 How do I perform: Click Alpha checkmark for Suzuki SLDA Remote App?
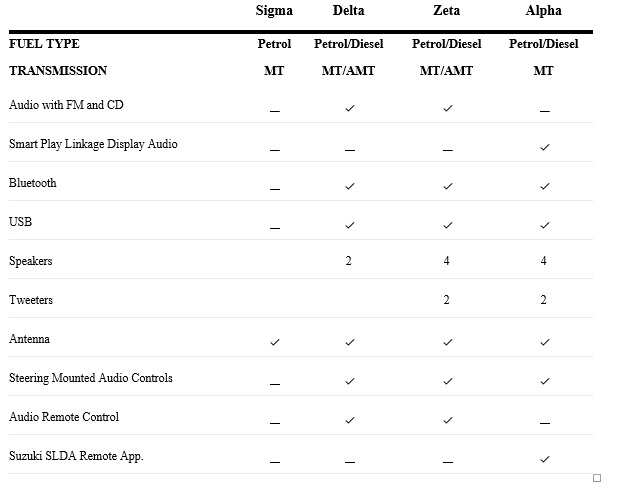coord(544,459)
